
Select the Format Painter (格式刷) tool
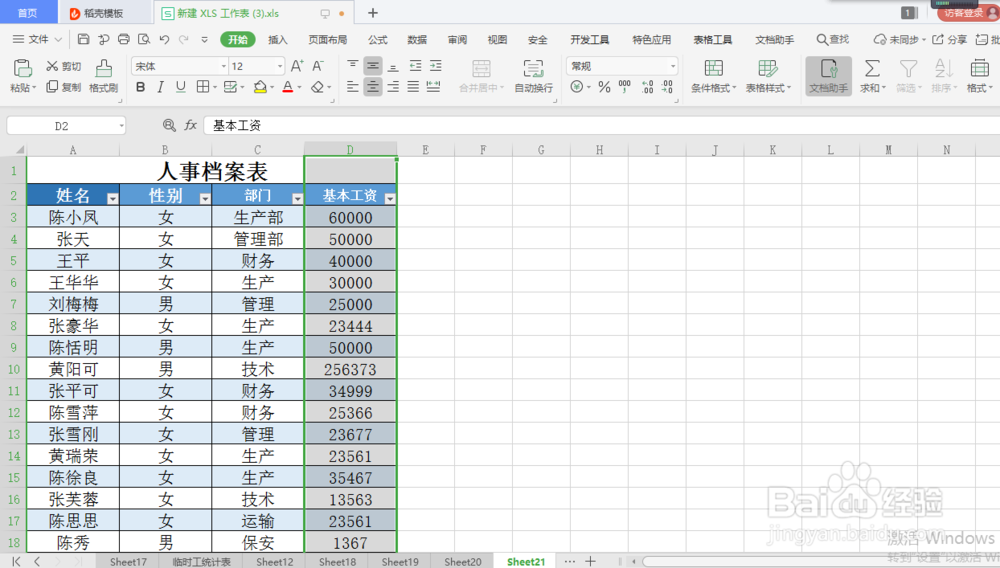pyautogui.click(x=103, y=76)
